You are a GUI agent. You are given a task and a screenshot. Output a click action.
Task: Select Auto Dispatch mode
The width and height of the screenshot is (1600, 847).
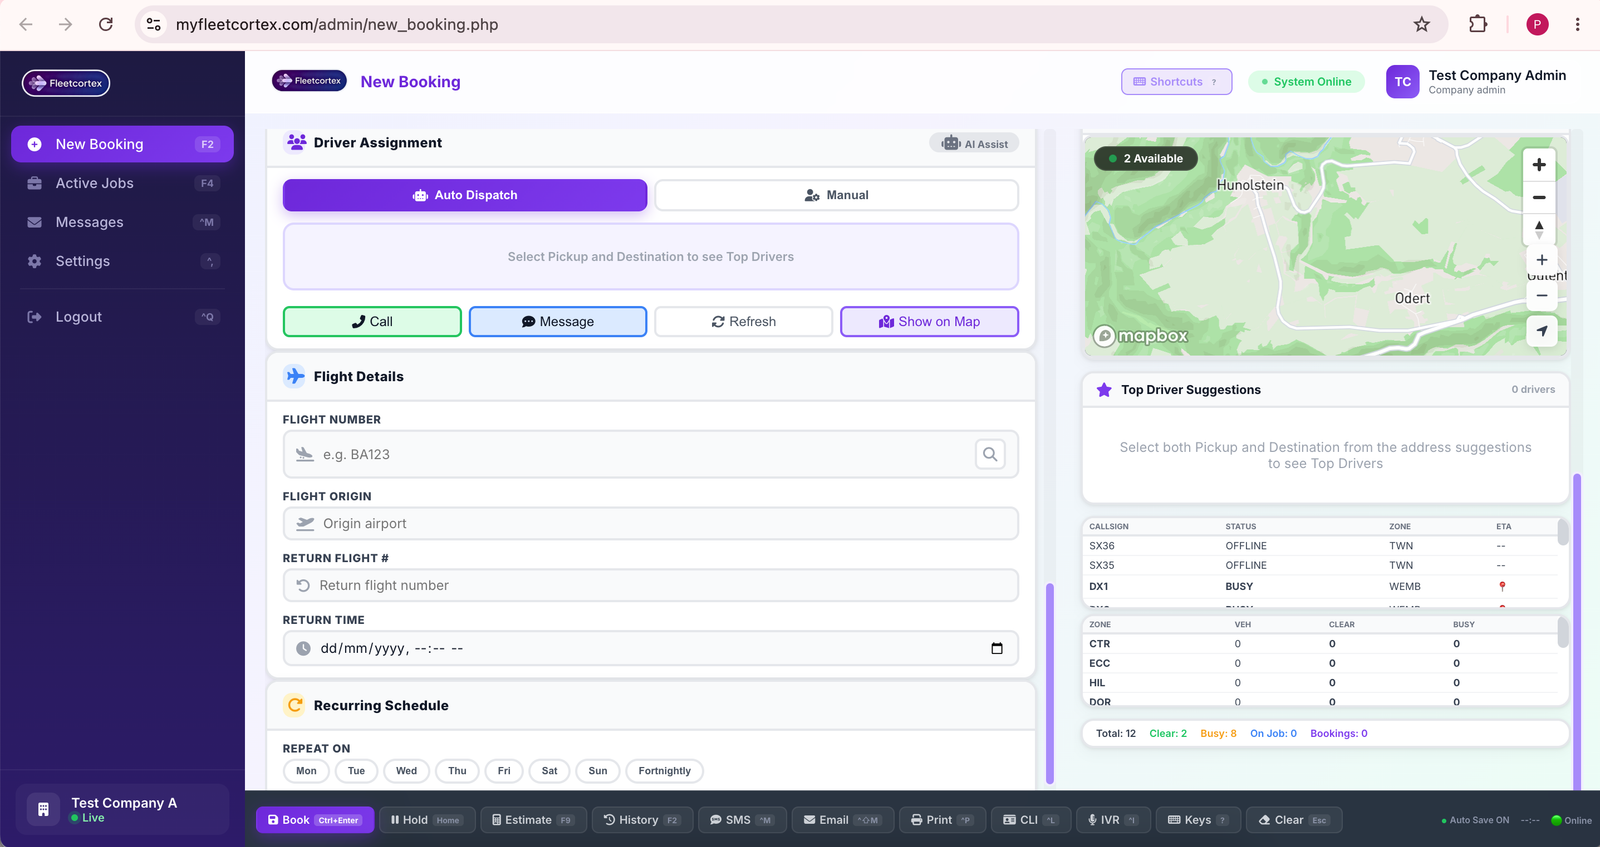(465, 195)
